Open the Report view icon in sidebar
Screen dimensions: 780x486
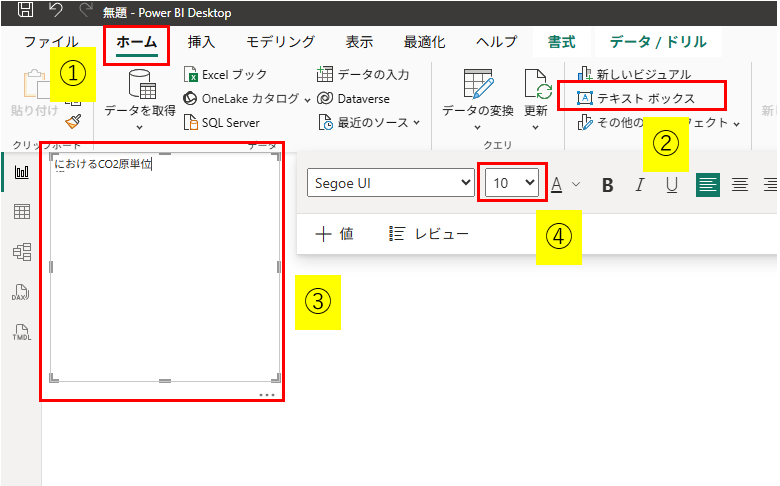(x=22, y=172)
